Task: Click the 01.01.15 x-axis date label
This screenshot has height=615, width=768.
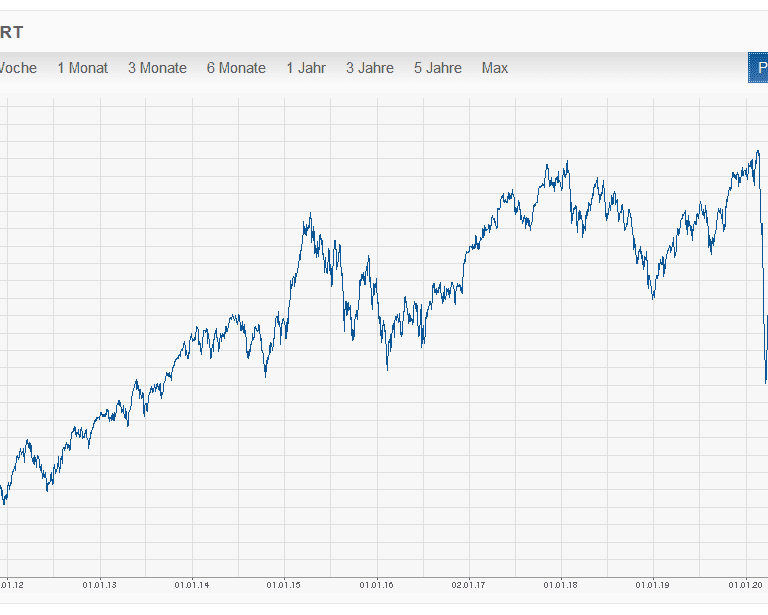Action: tap(284, 585)
